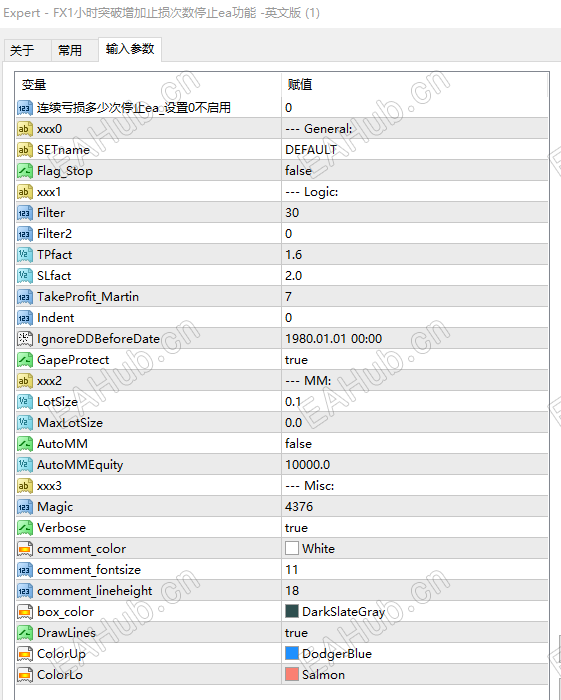Pick the White swatch for comment_color
561x700 pixels.
tap(292, 548)
